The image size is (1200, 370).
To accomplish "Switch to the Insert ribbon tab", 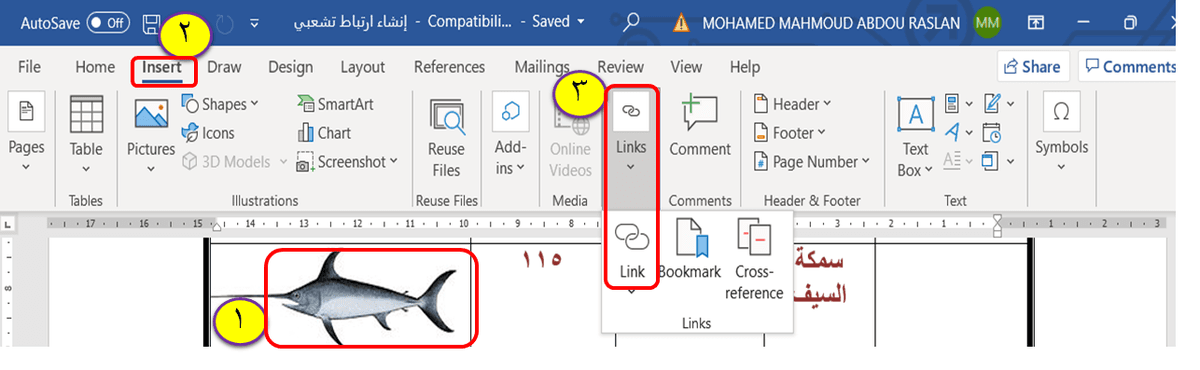I will tap(162, 68).
